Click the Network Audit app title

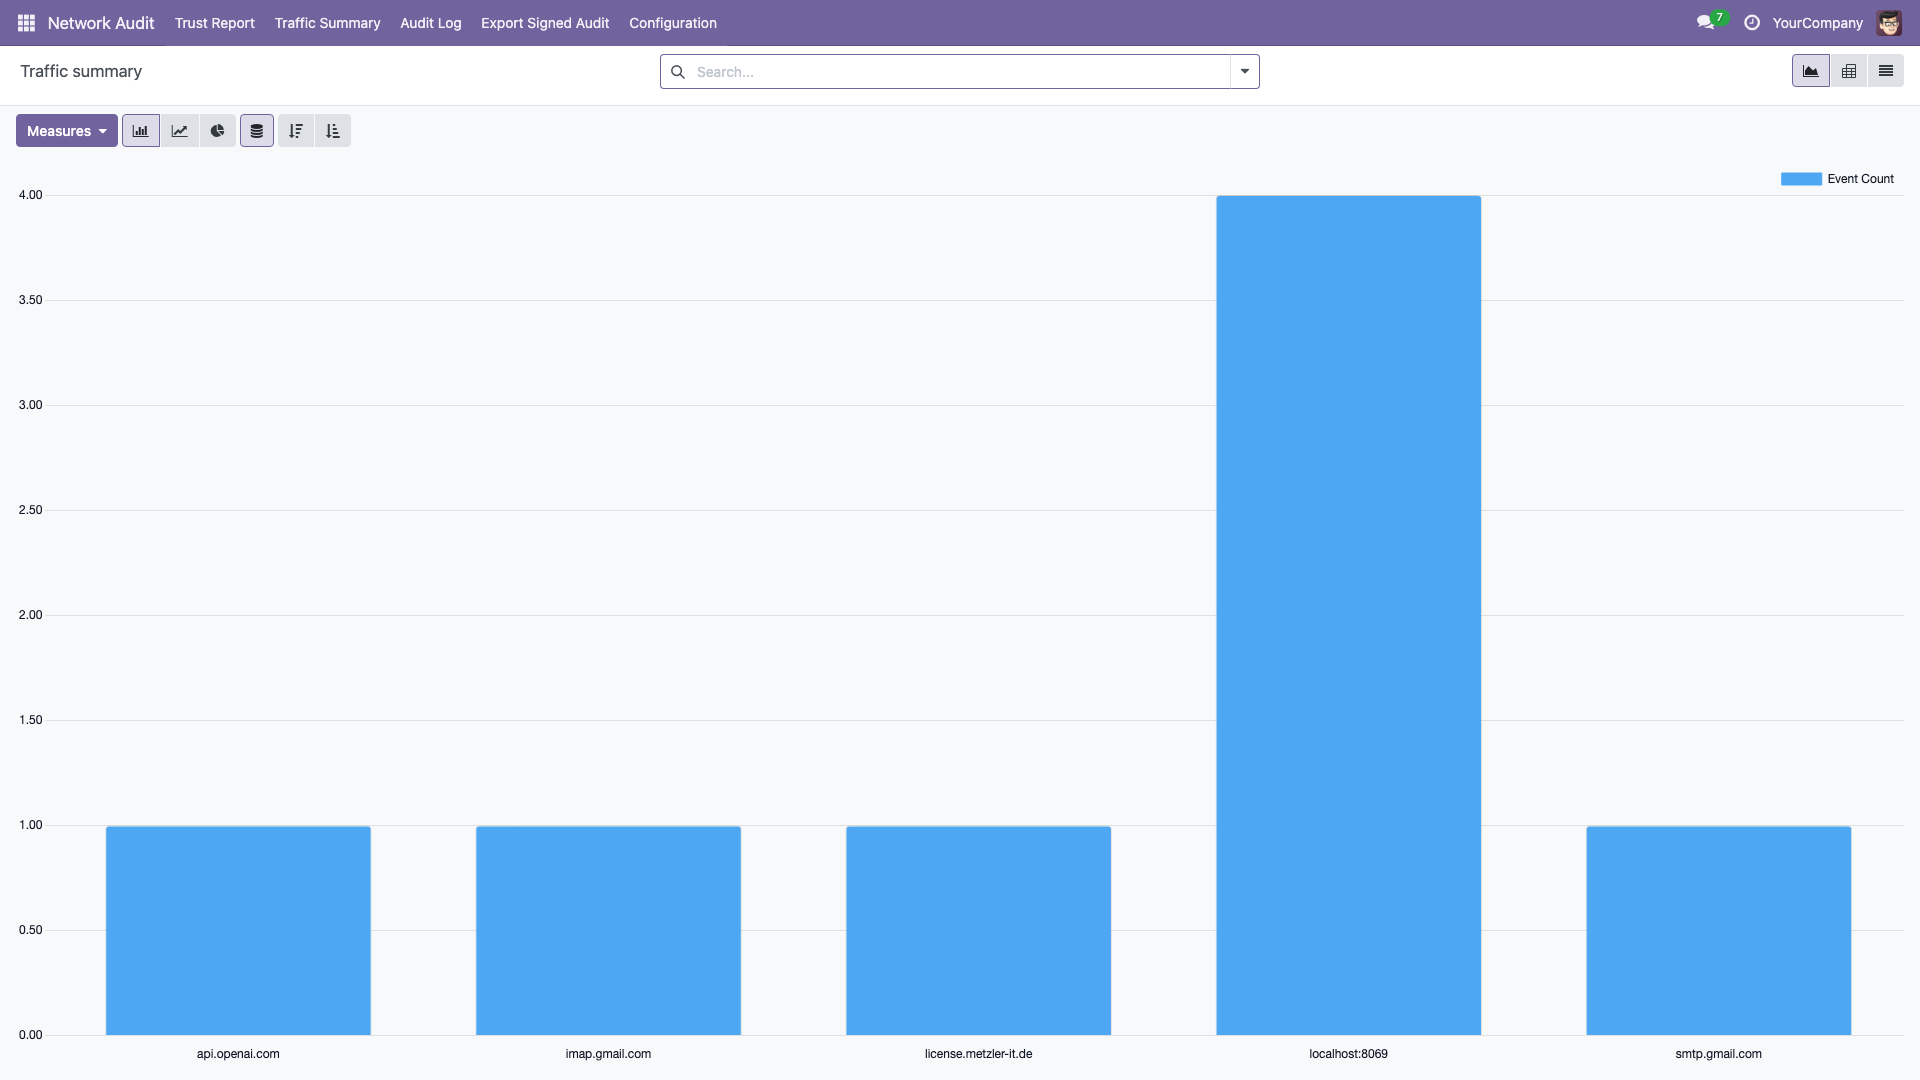pos(101,23)
